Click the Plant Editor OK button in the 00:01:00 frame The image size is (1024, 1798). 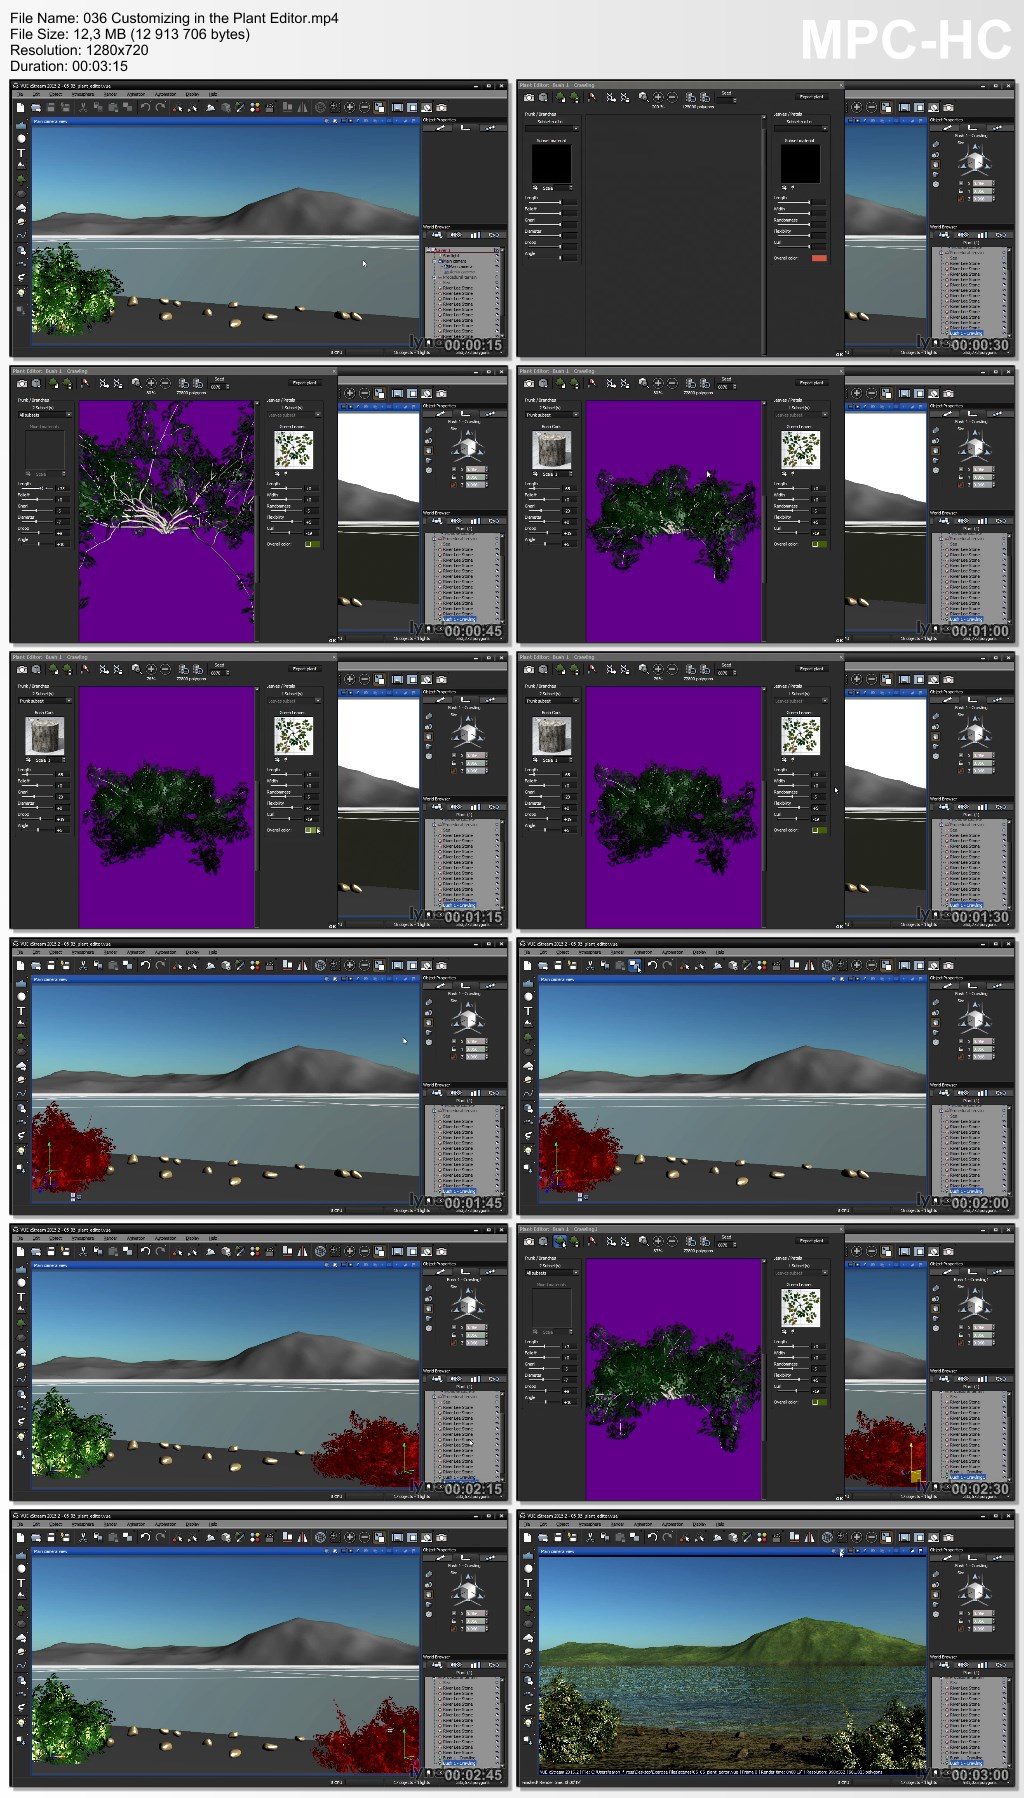pos(839,639)
